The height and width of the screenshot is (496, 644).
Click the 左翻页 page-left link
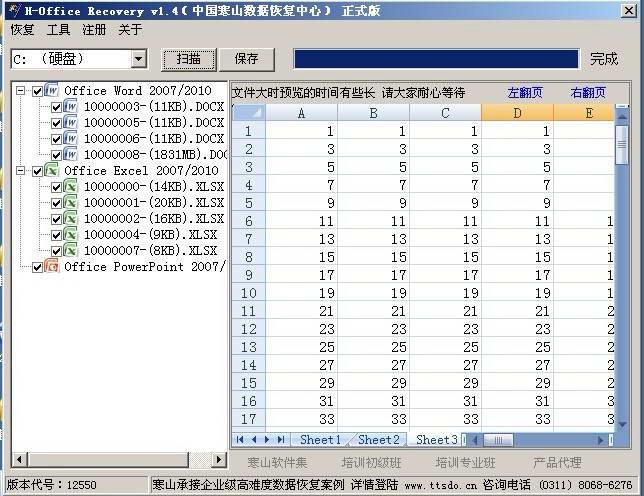tap(525, 92)
